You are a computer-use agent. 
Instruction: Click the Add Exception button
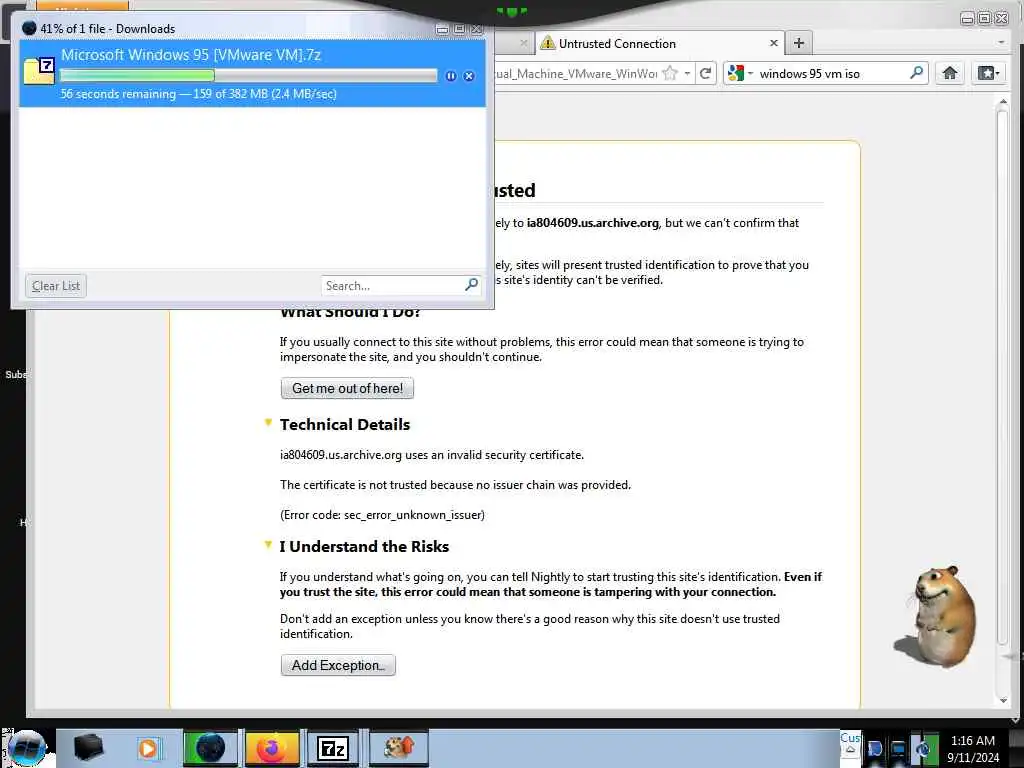(338, 665)
